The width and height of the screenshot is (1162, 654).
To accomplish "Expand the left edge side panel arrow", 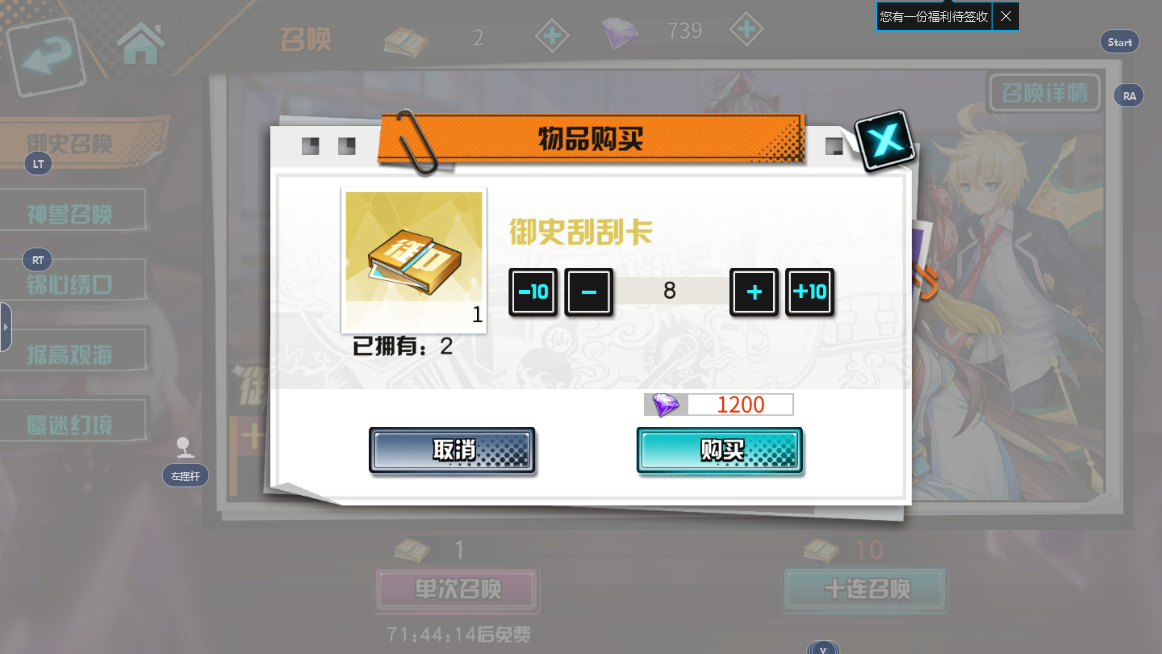I will coord(5,327).
